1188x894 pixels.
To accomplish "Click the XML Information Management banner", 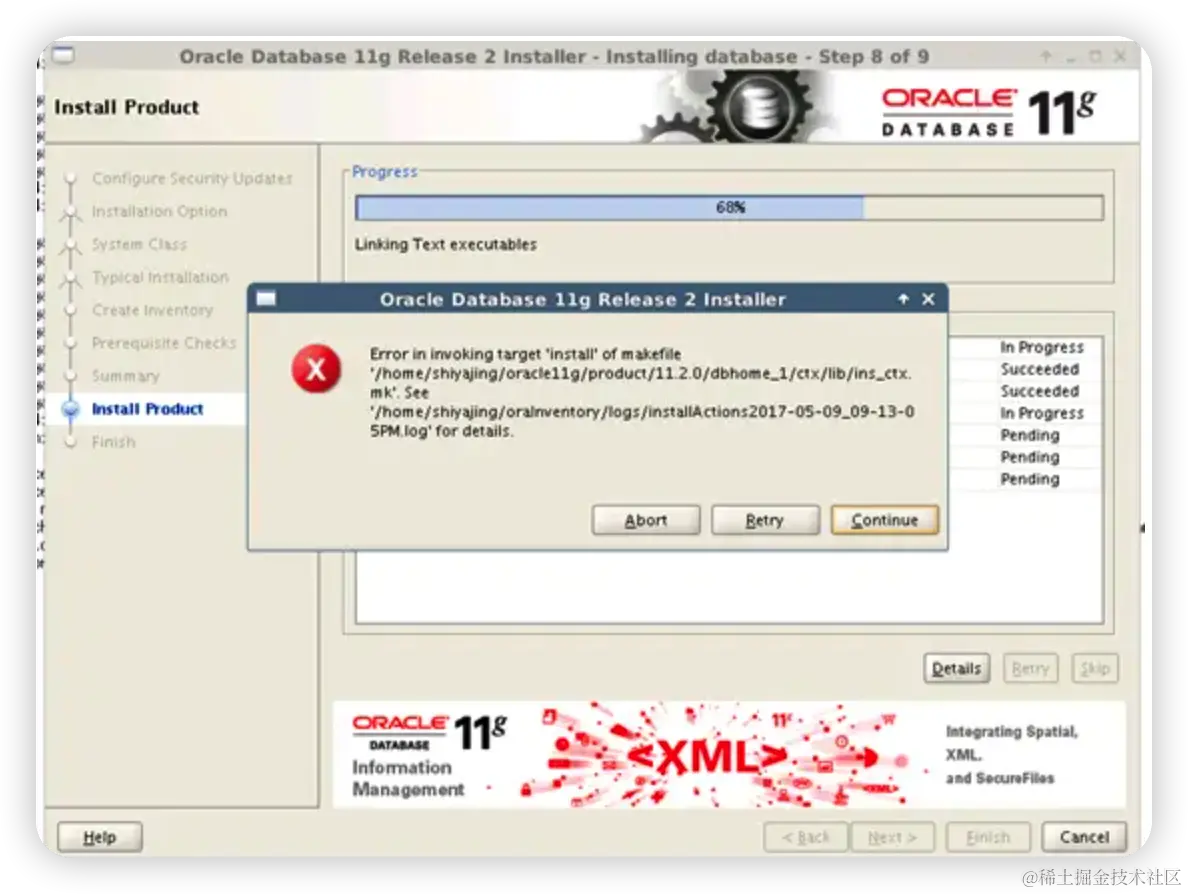I will click(x=729, y=755).
